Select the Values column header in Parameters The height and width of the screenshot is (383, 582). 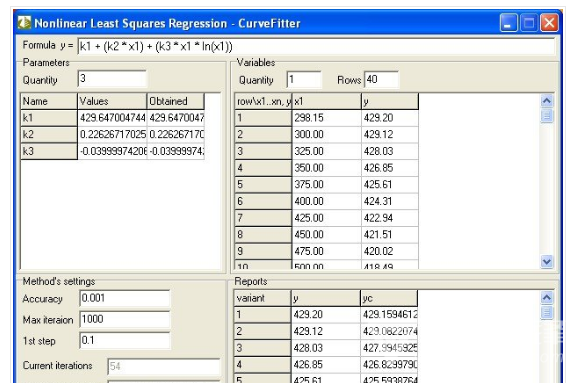[x=112, y=101]
